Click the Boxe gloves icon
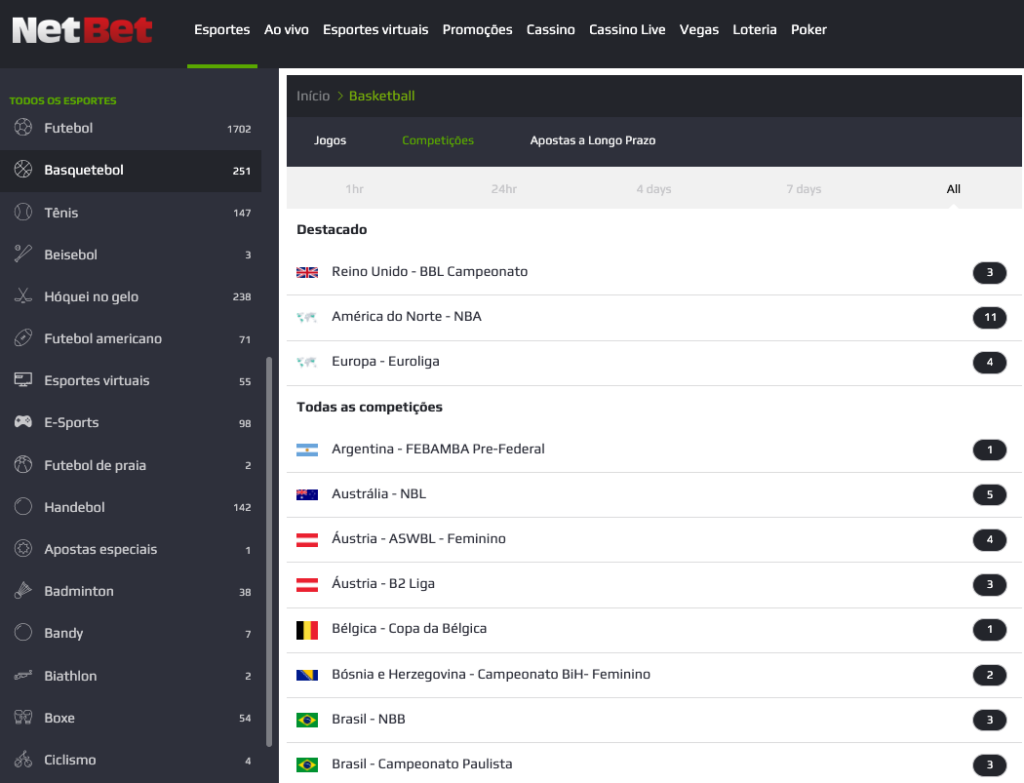This screenshot has height=783, width=1024. point(23,717)
